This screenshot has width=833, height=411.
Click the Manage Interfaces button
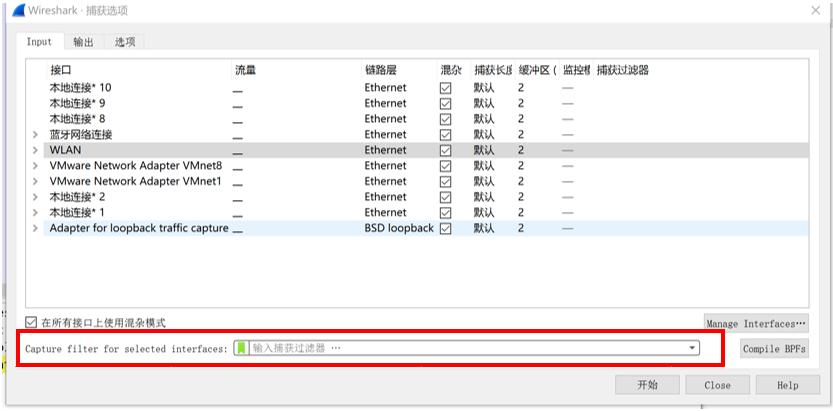(x=755, y=324)
